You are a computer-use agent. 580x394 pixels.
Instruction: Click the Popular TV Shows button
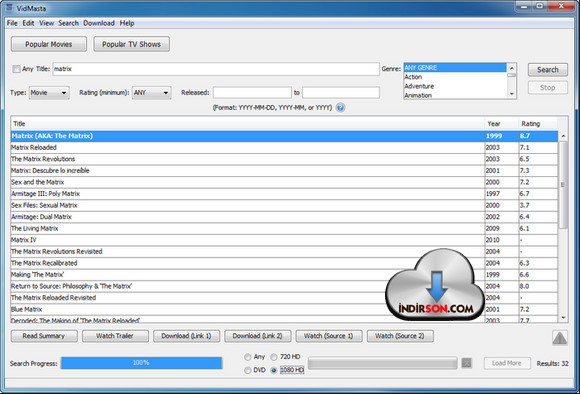point(131,44)
